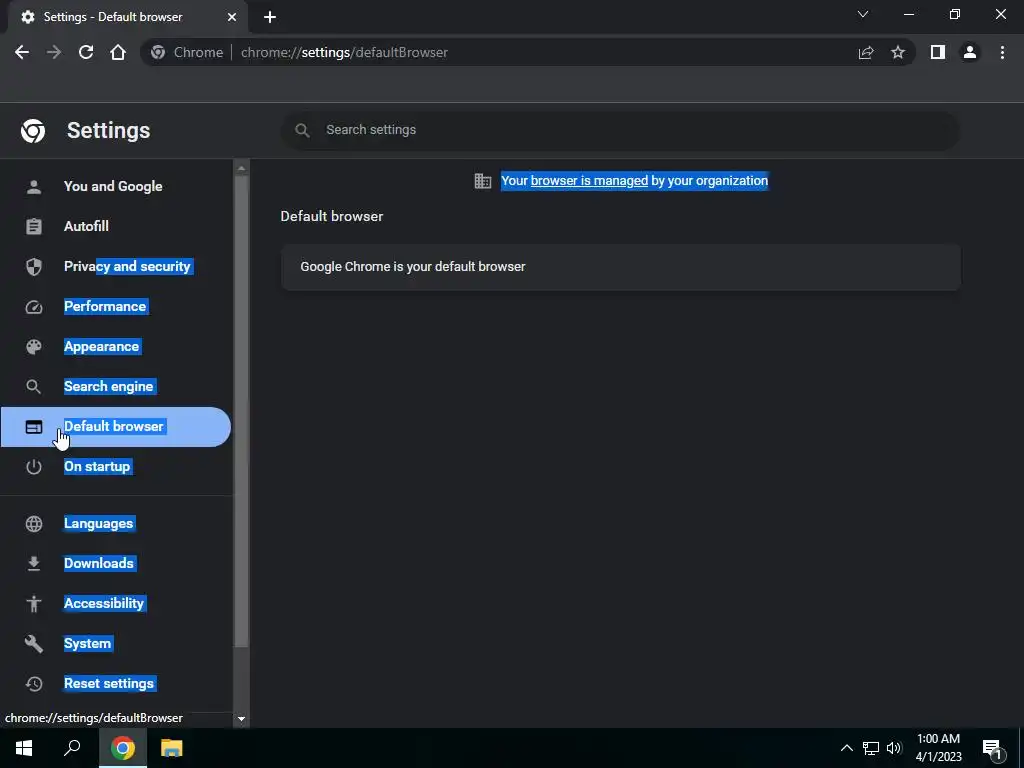The width and height of the screenshot is (1024, 768).
Task: Open Search engine settings
Action: coord(108,386)
